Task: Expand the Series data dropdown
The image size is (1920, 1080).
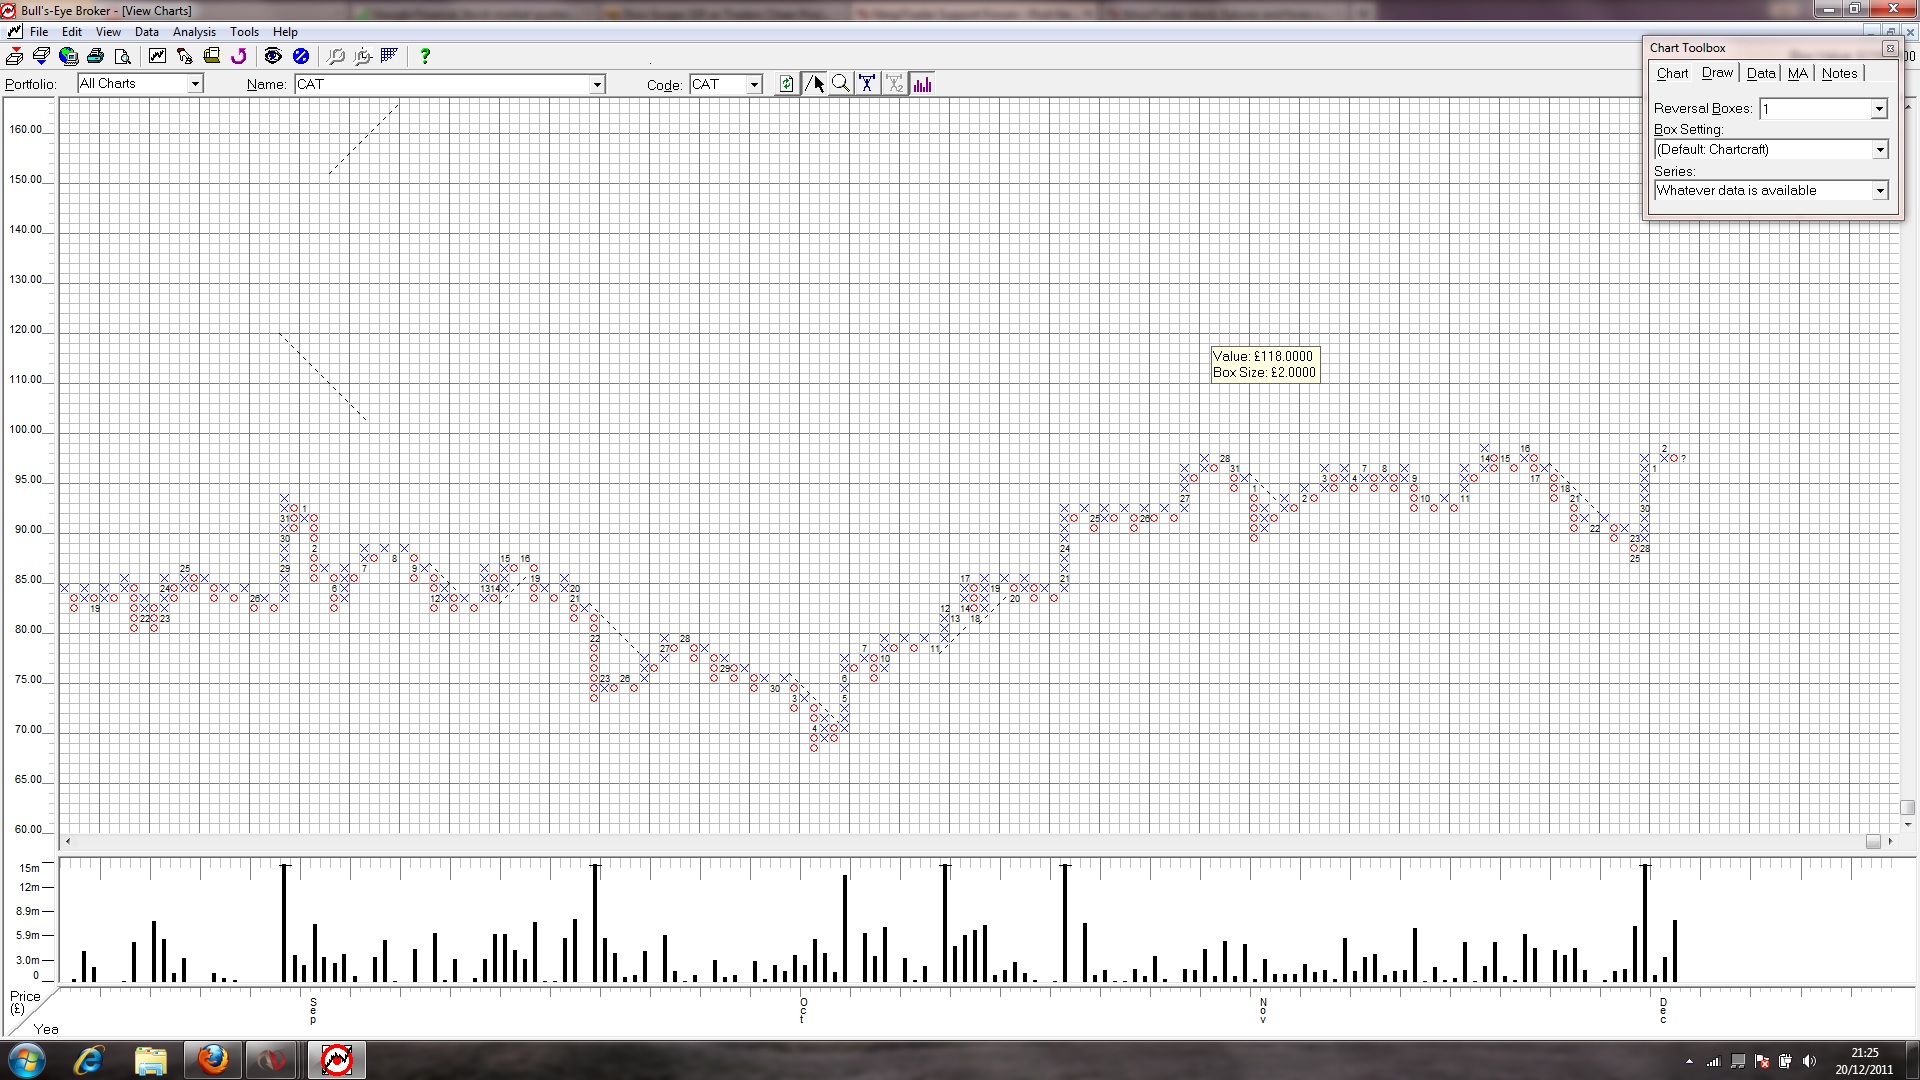Action: tap(1879, 191)
